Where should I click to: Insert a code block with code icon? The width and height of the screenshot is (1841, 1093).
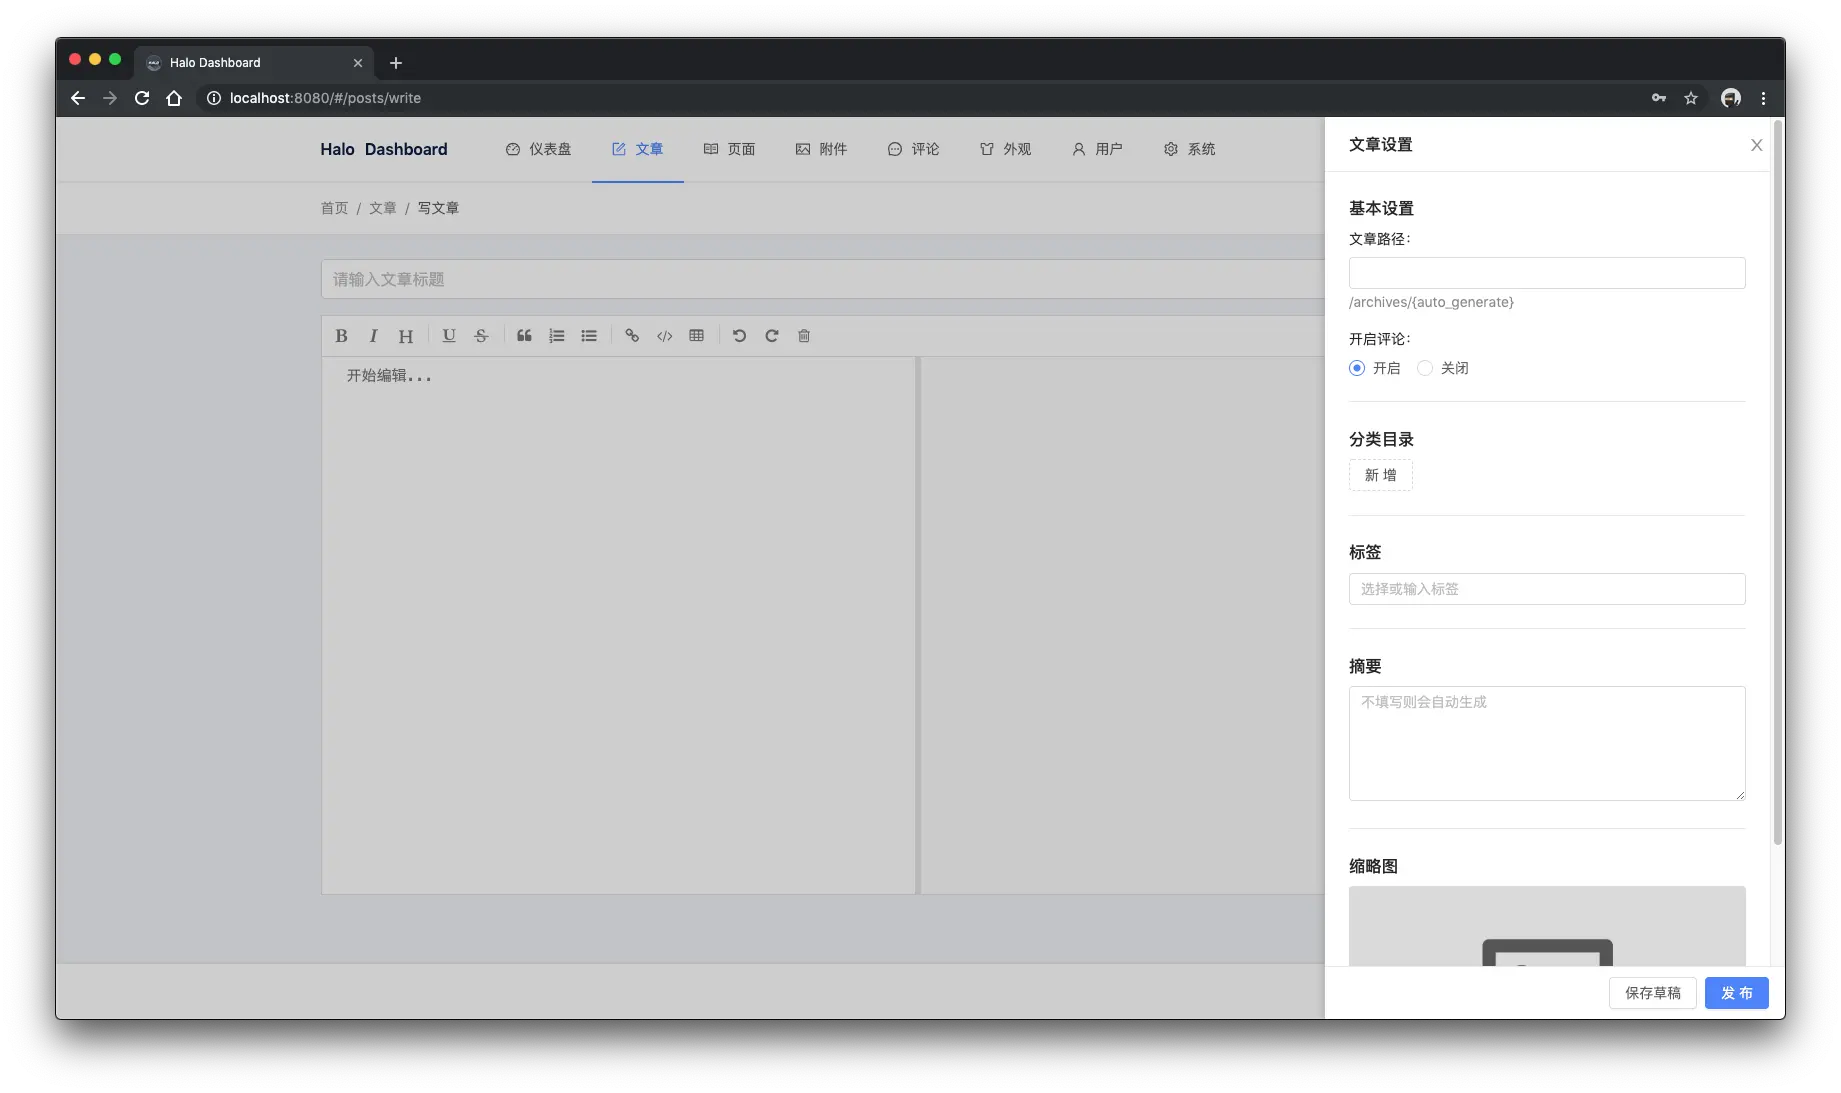pos(665,336)
